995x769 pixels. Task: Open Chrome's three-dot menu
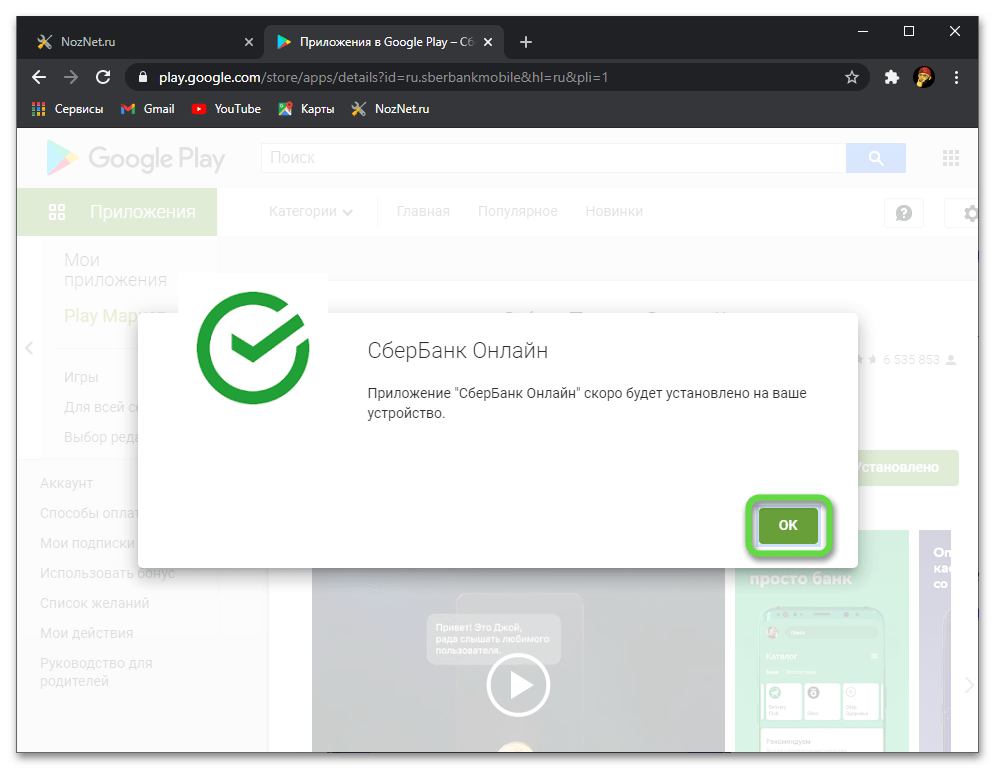click(956, 77)
